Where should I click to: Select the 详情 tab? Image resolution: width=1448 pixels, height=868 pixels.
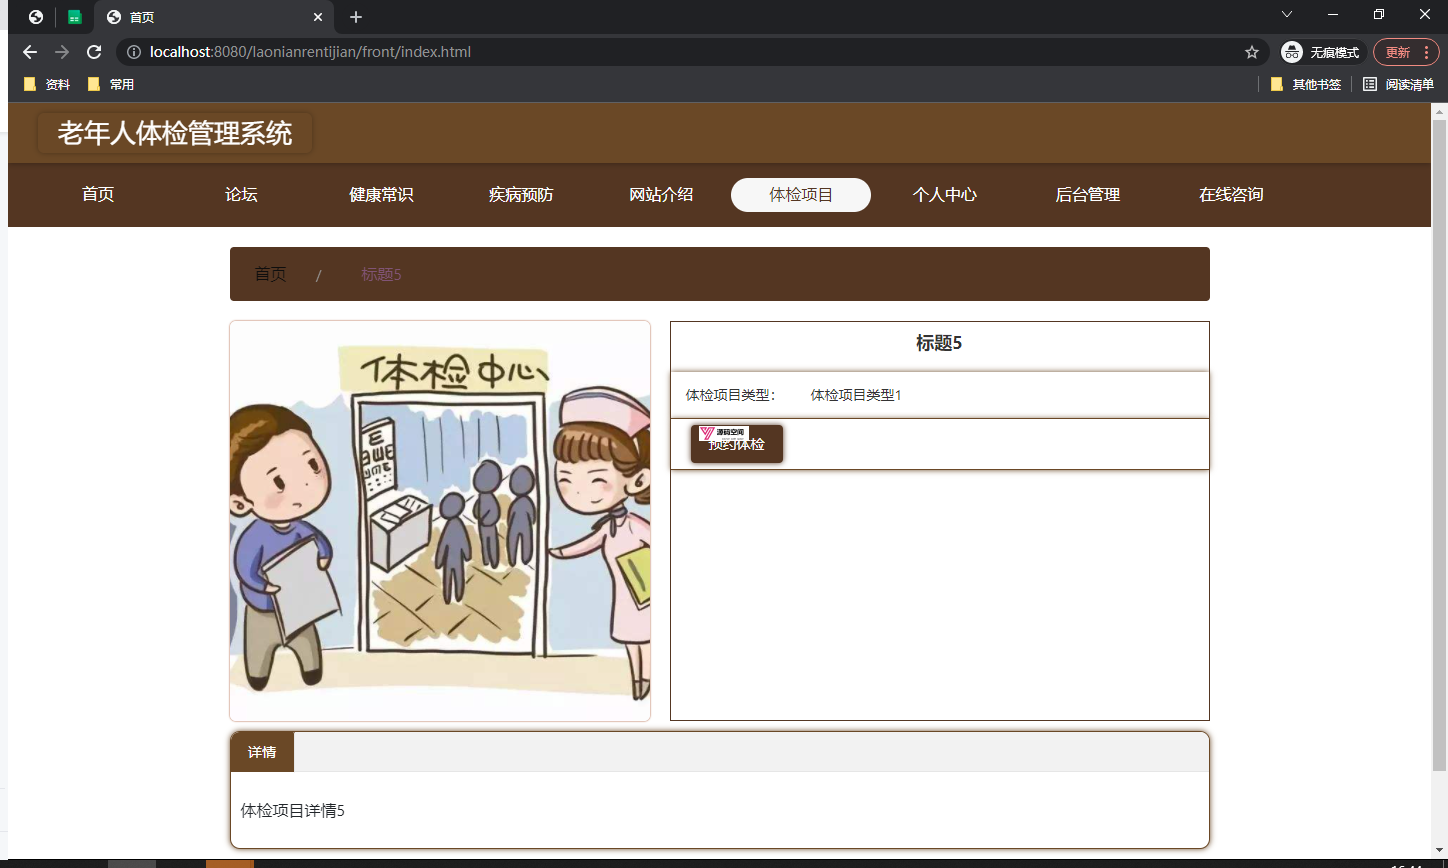[x=262, y=752]
